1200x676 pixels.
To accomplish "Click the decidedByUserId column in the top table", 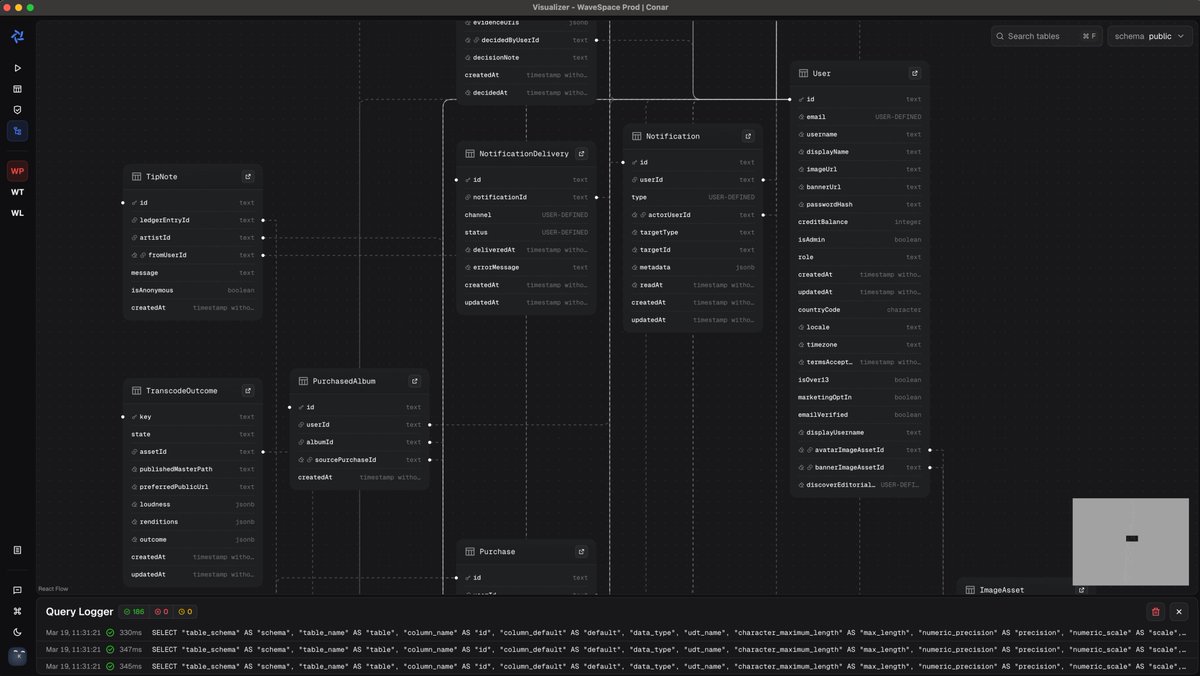I will pyautogui.click(x=527, y=40).
